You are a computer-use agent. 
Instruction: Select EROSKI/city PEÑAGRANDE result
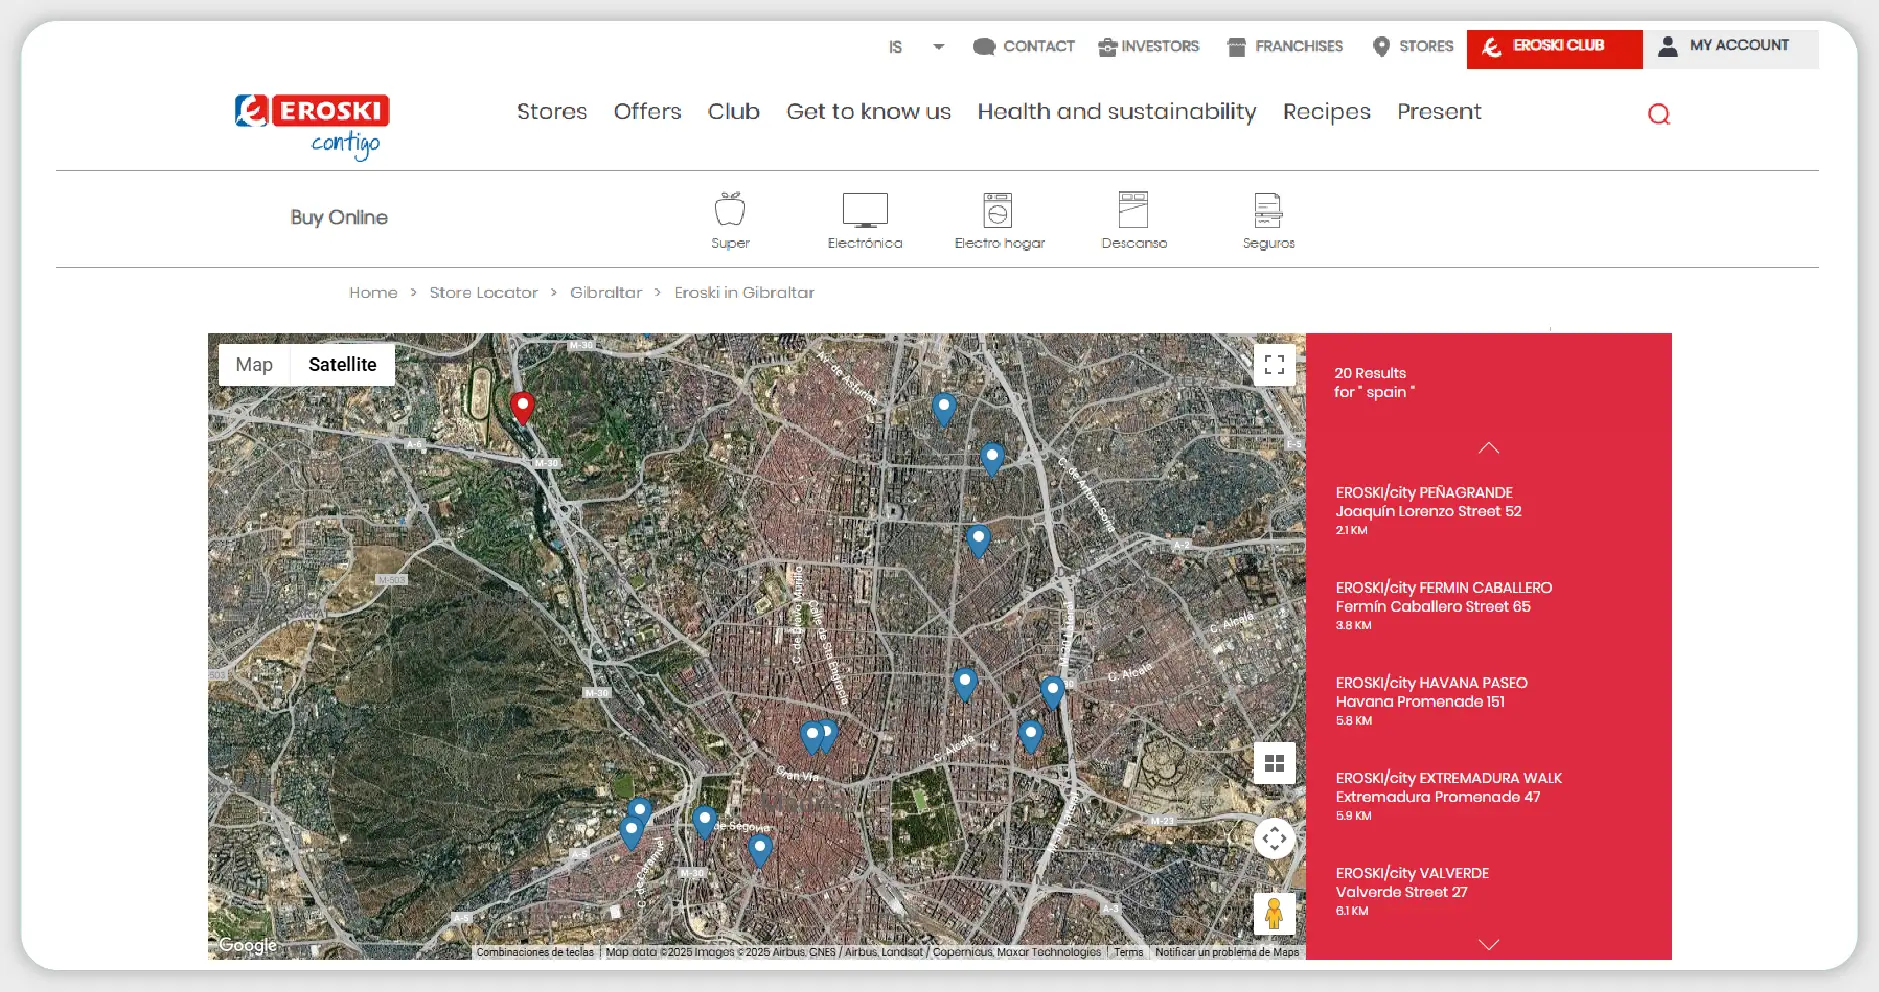click(1428, 511)
